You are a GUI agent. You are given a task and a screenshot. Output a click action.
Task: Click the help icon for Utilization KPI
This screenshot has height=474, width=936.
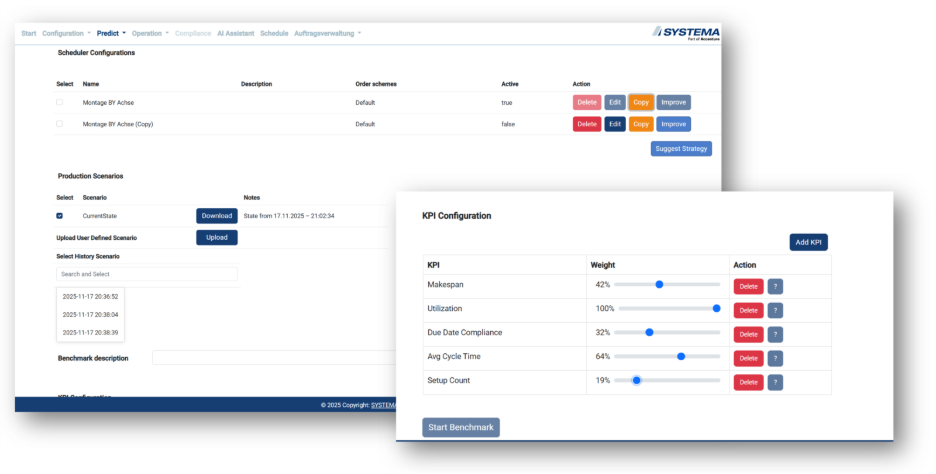pyautogui.click(x=775, y=310)
